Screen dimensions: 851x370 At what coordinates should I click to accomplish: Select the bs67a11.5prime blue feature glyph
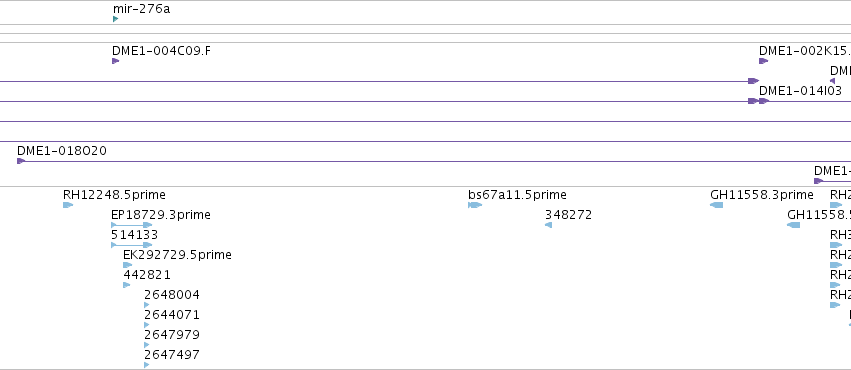(475, 205)
